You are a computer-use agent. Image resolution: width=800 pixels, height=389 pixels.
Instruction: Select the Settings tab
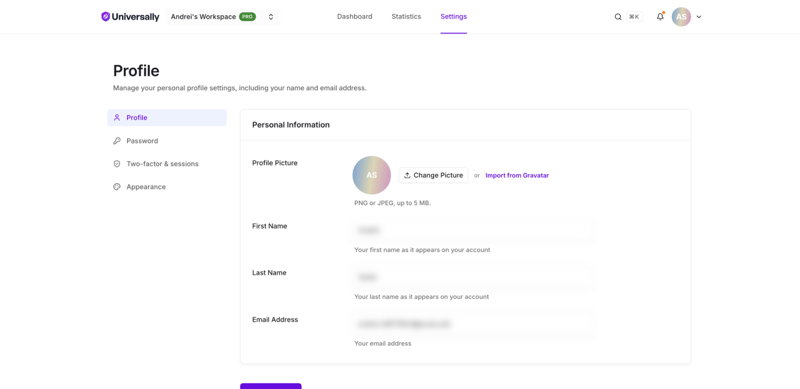point(454,16)
